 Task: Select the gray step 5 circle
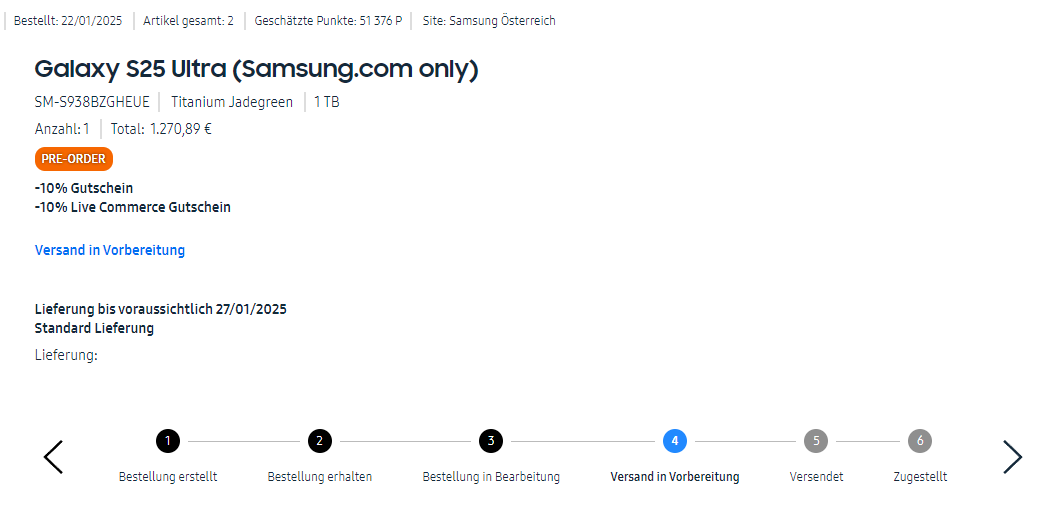click(816, 440)
